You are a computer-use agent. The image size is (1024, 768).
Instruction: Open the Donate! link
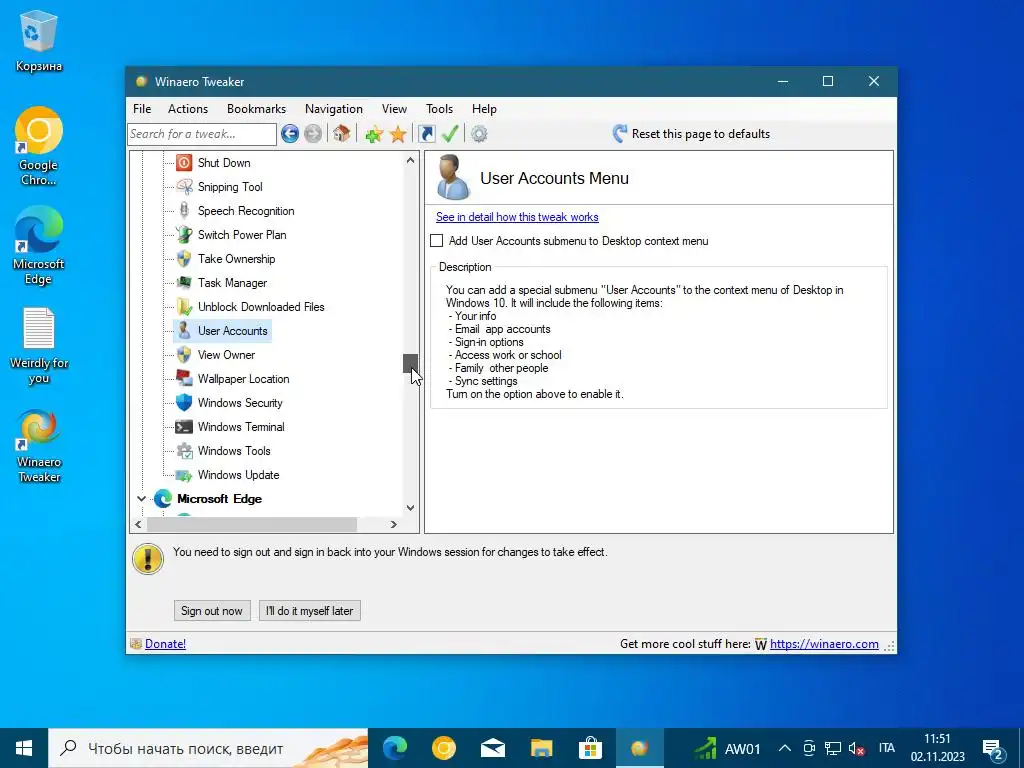tap(165, 644)
